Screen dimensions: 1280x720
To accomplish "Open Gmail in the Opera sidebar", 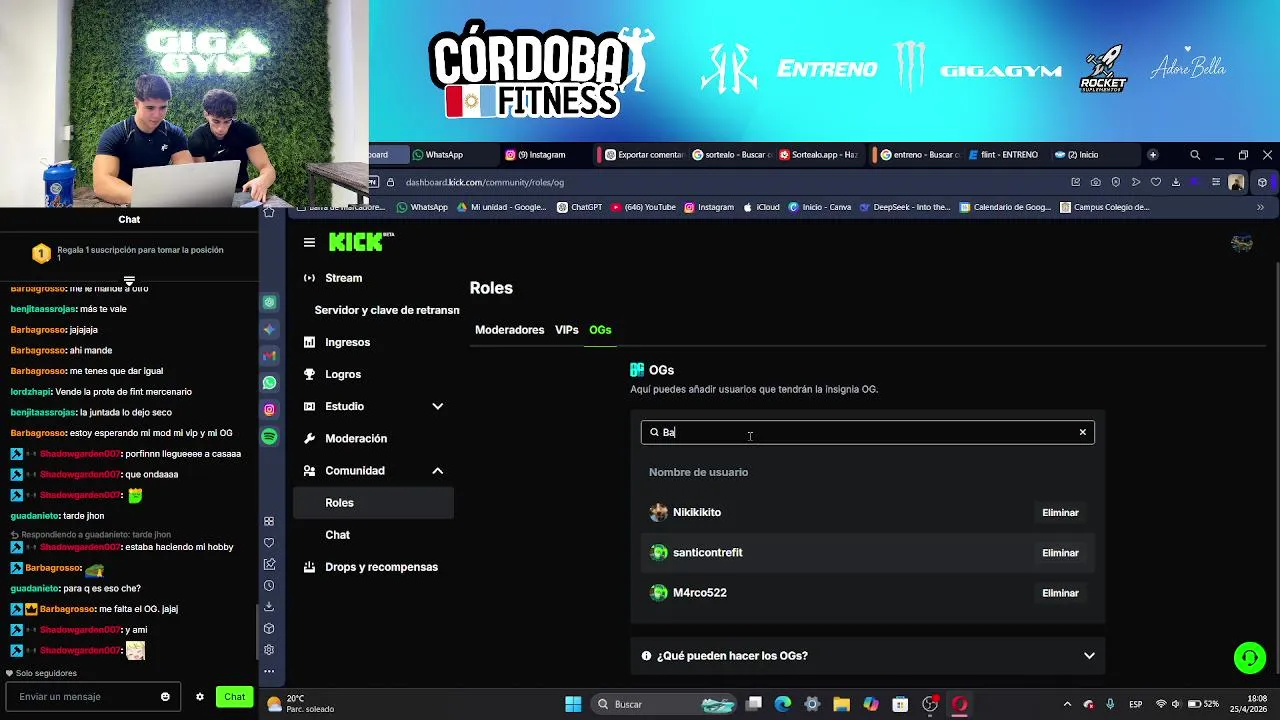I will 269,356.
